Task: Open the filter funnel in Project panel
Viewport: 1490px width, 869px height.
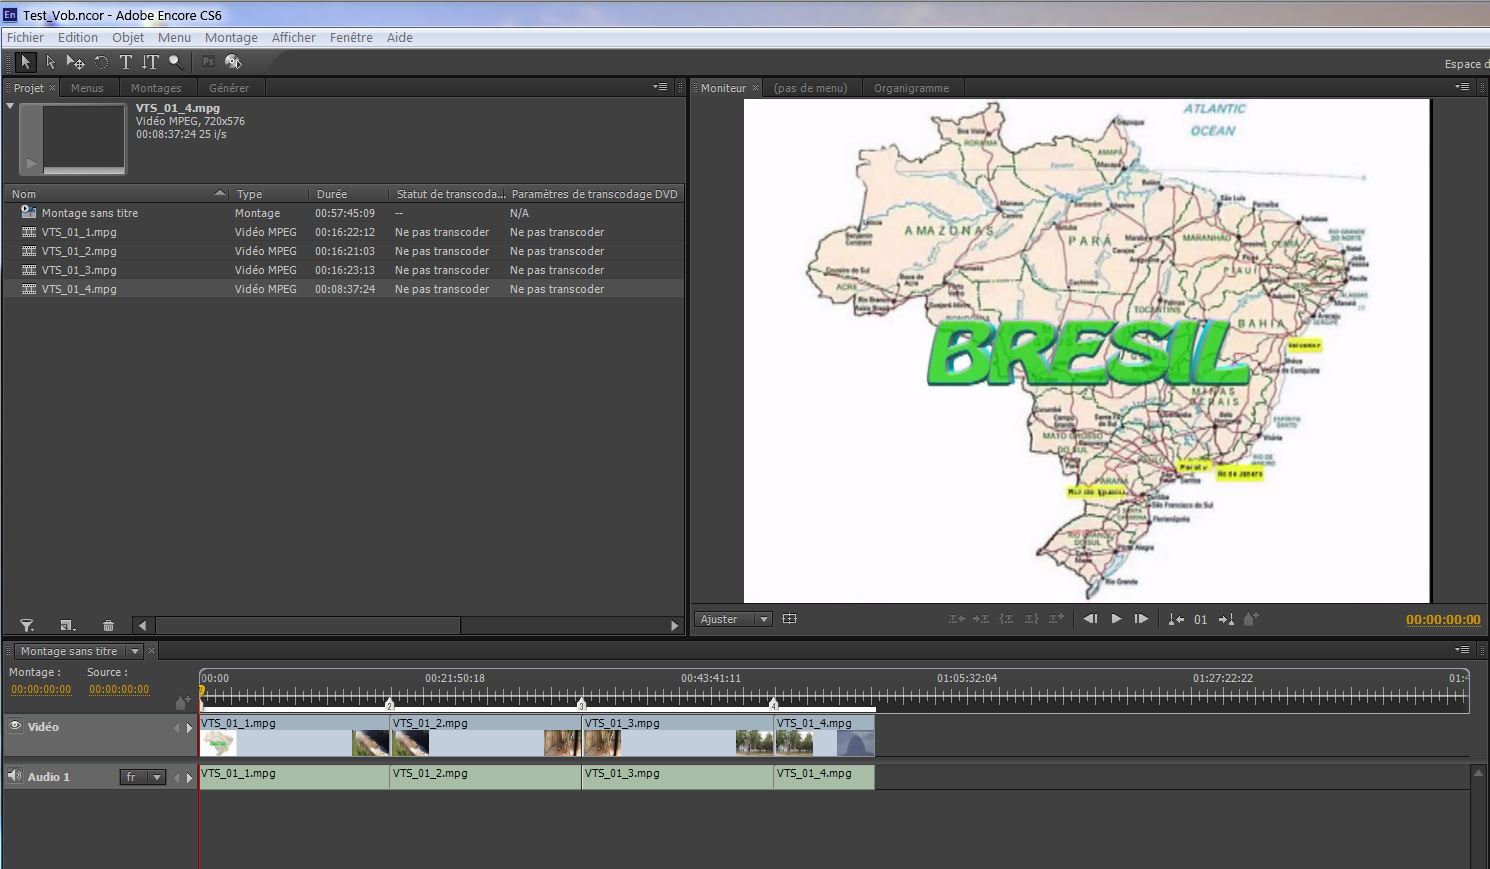Action: pos(27,626)
